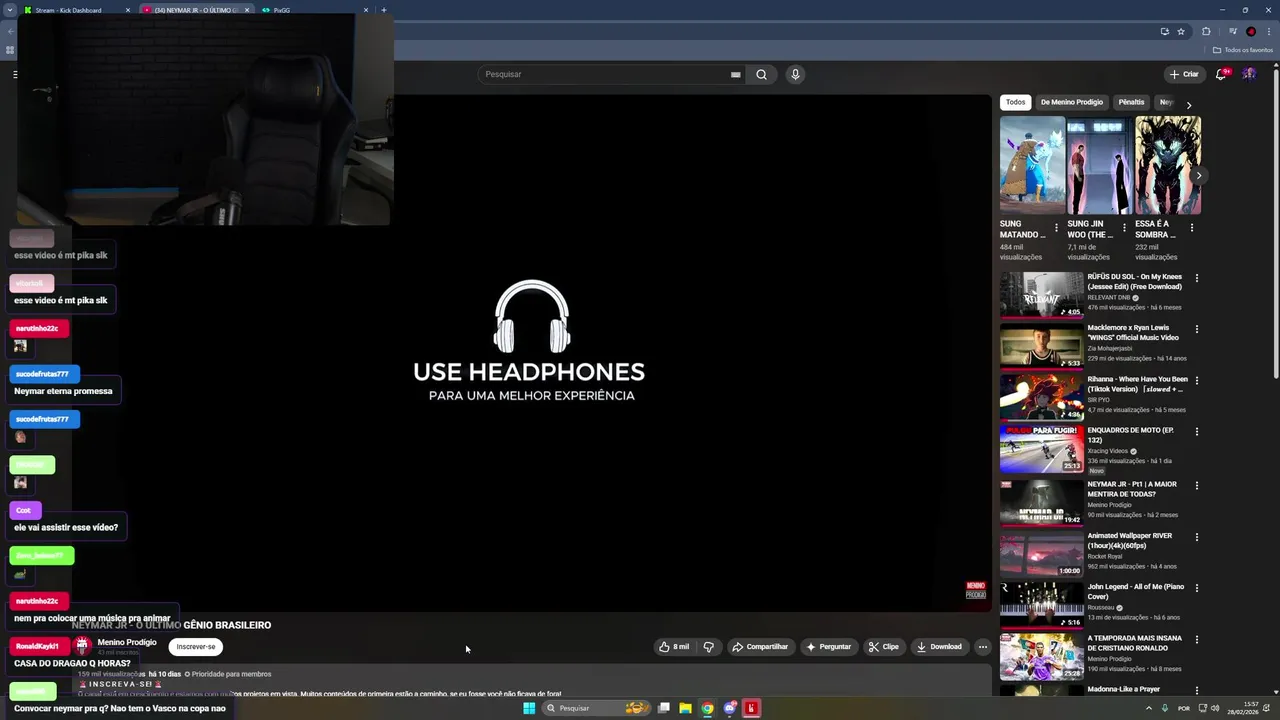The image size is (1280, 720).
Task: Open the Todos os favoritos bookmarks folder
Action: 1242,50
